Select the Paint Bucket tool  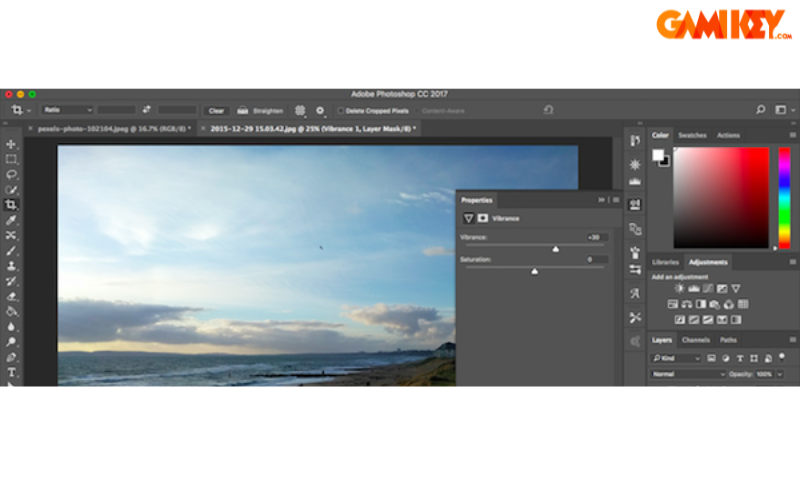11,312
